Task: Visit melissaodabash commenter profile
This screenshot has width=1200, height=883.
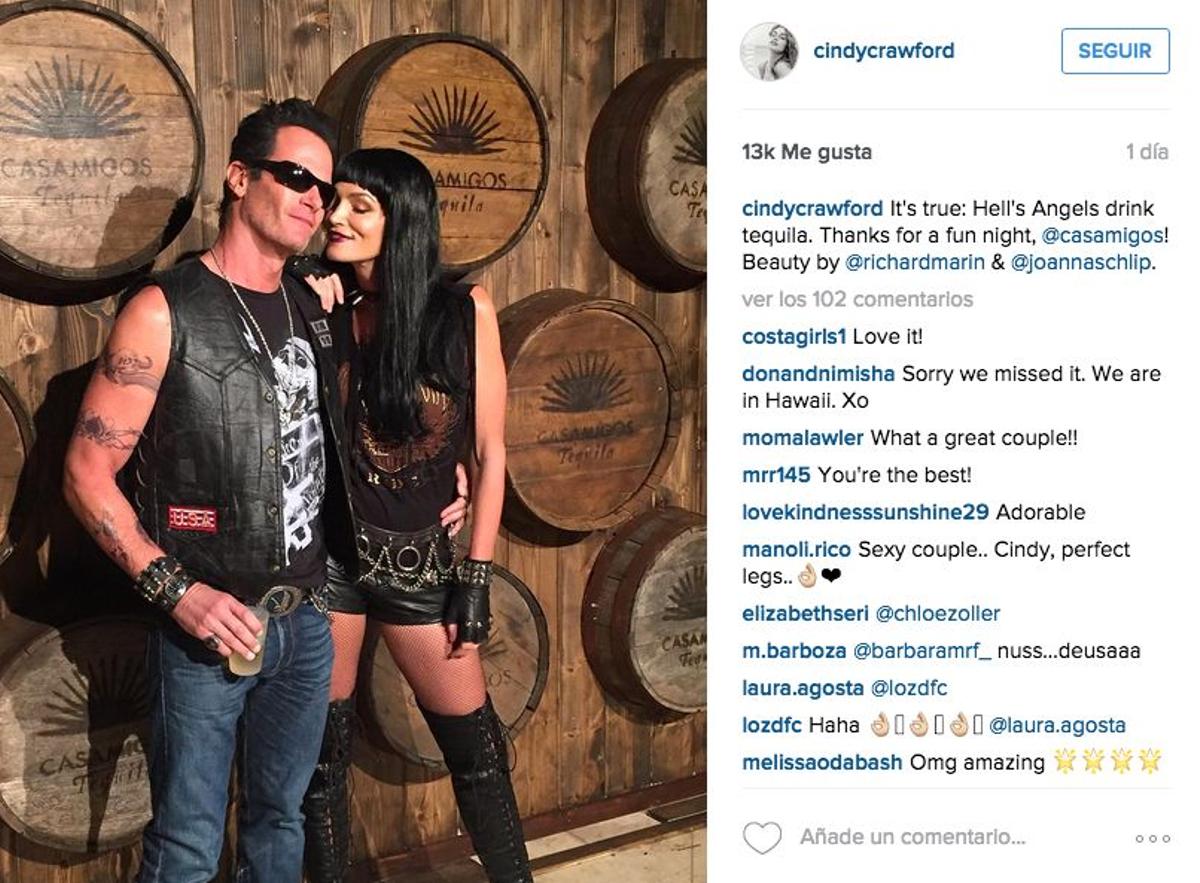Action: click(823, 762)
